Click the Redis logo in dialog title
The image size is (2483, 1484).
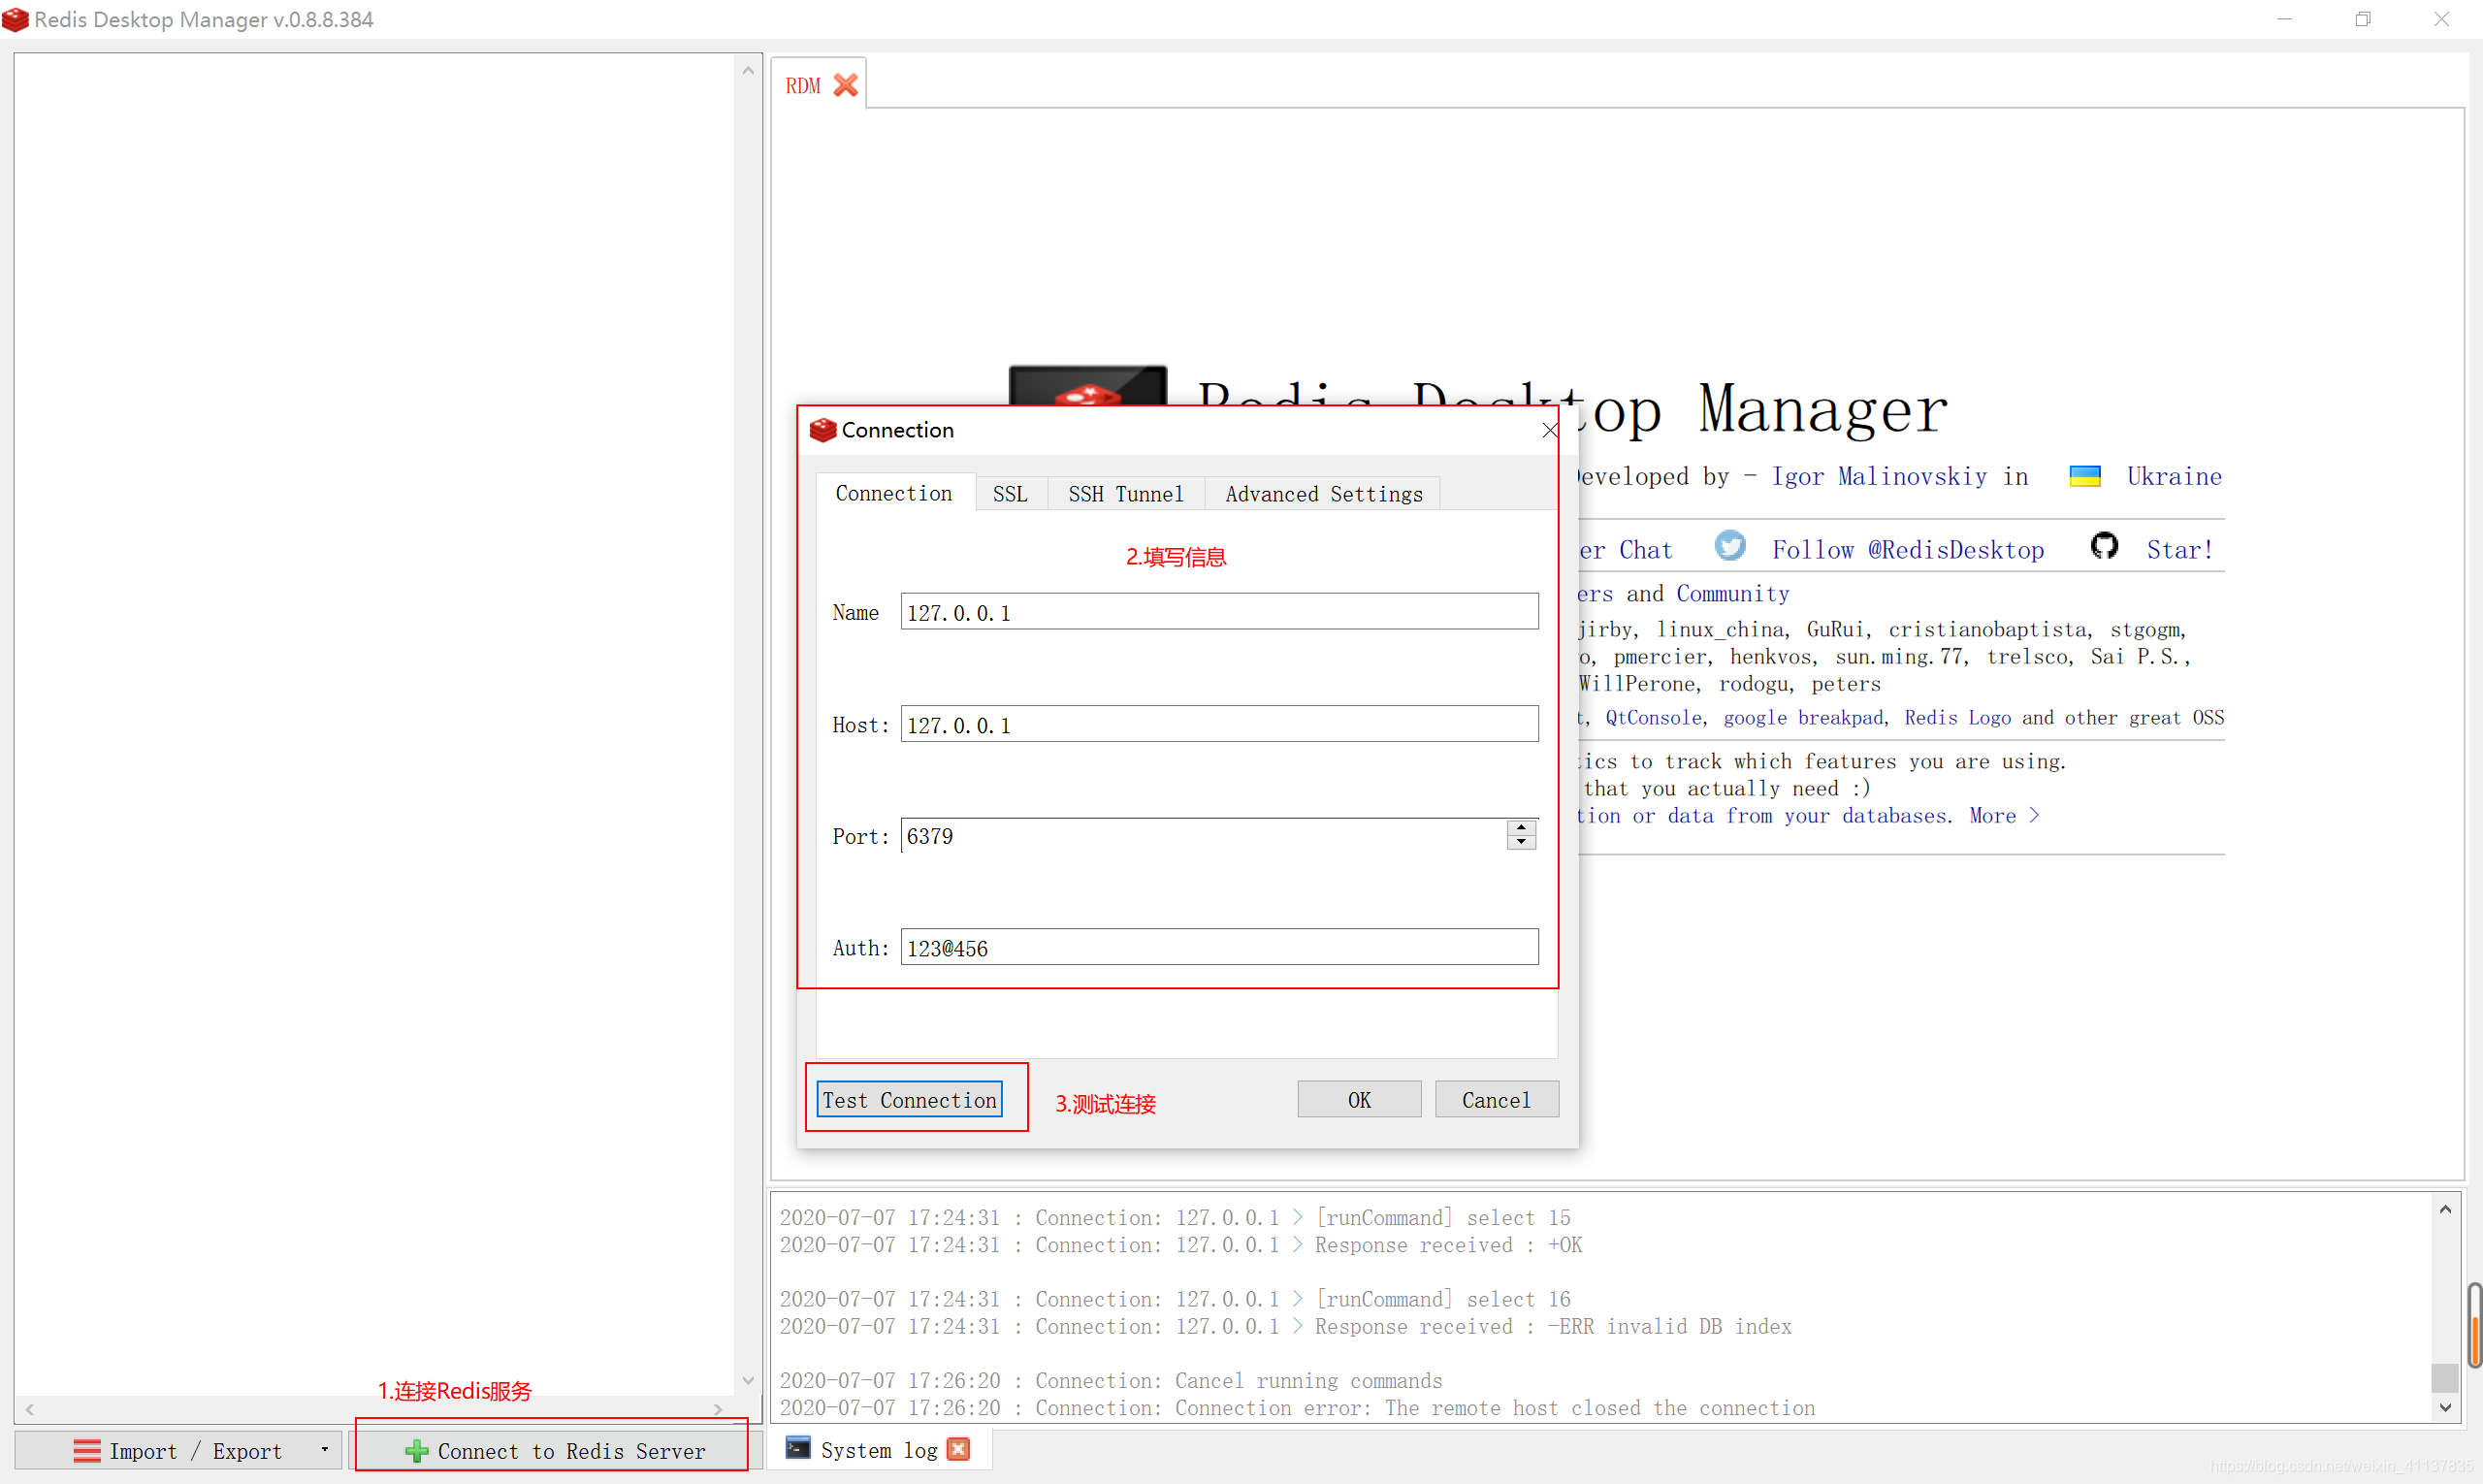822,430
